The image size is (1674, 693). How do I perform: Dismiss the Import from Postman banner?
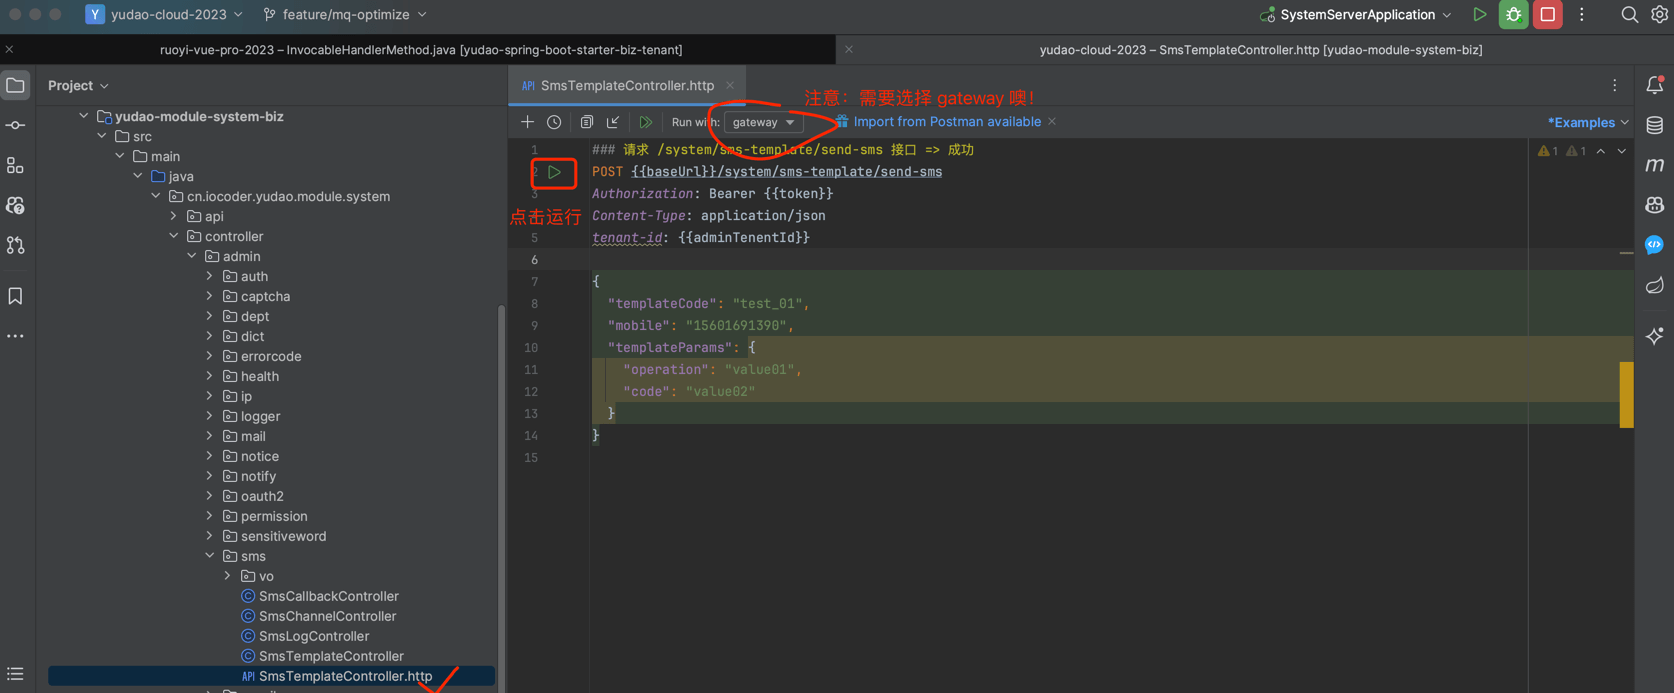1052,122
